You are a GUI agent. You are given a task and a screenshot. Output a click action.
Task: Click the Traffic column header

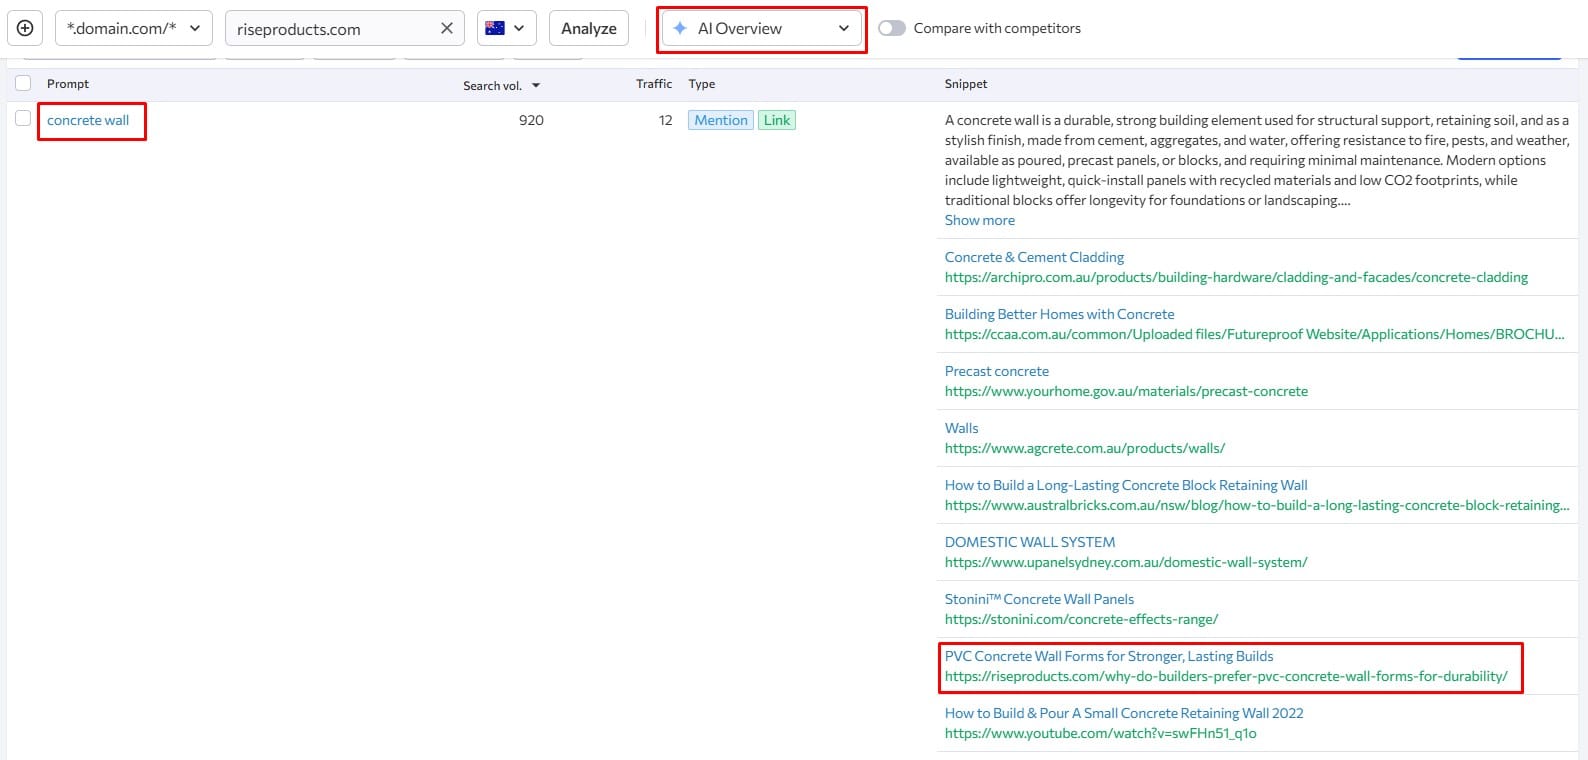[654, 84]
